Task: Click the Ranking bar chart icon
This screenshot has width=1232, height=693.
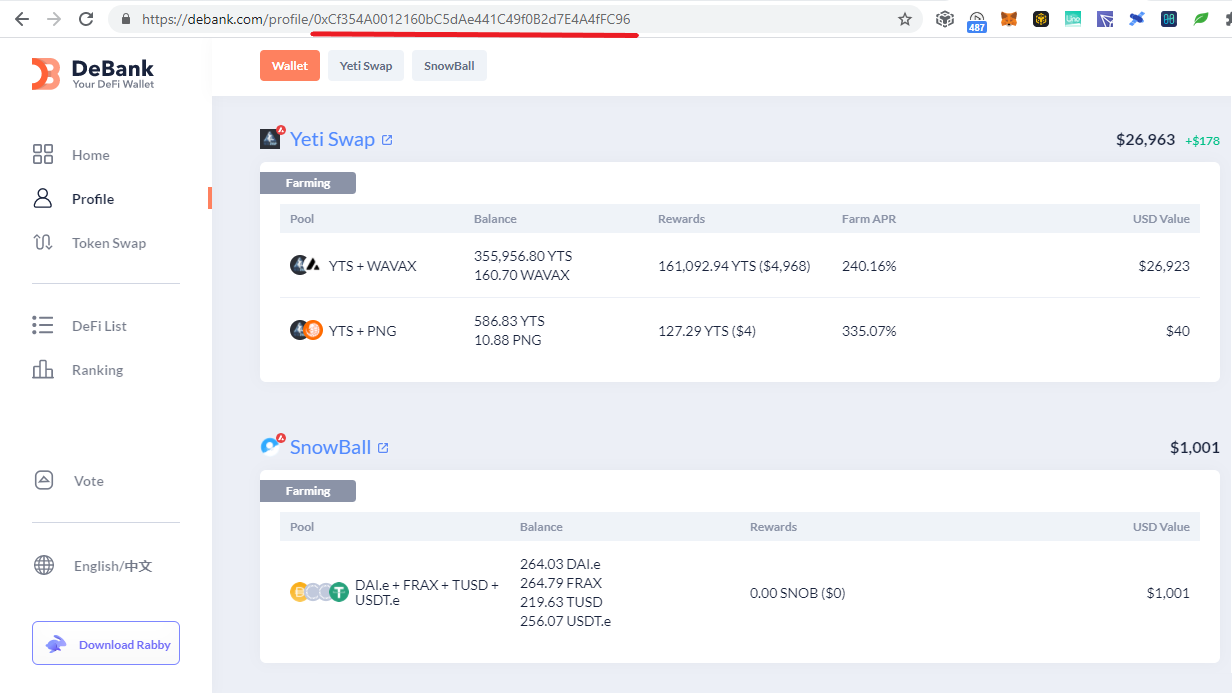Action: [x=43, y=369]
